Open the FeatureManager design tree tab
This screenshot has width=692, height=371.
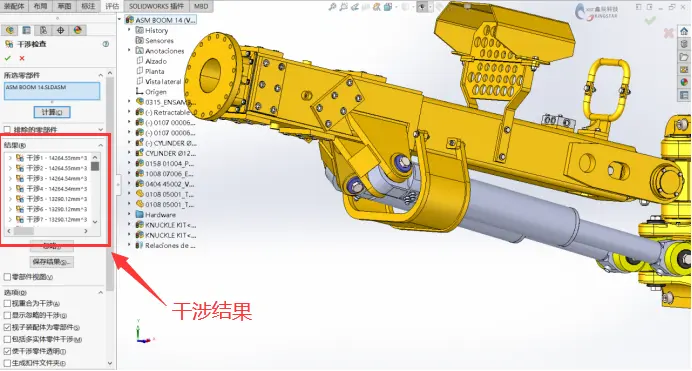coord(10,30)
